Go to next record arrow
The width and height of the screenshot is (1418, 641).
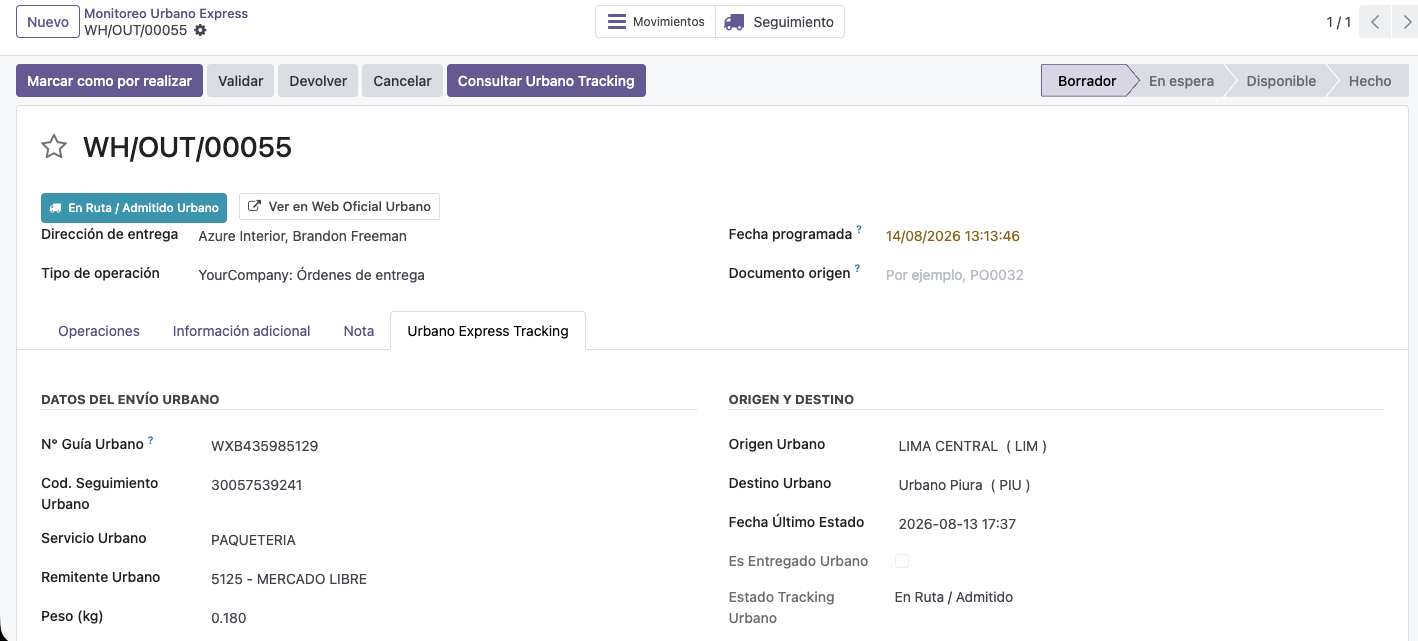1405,22
